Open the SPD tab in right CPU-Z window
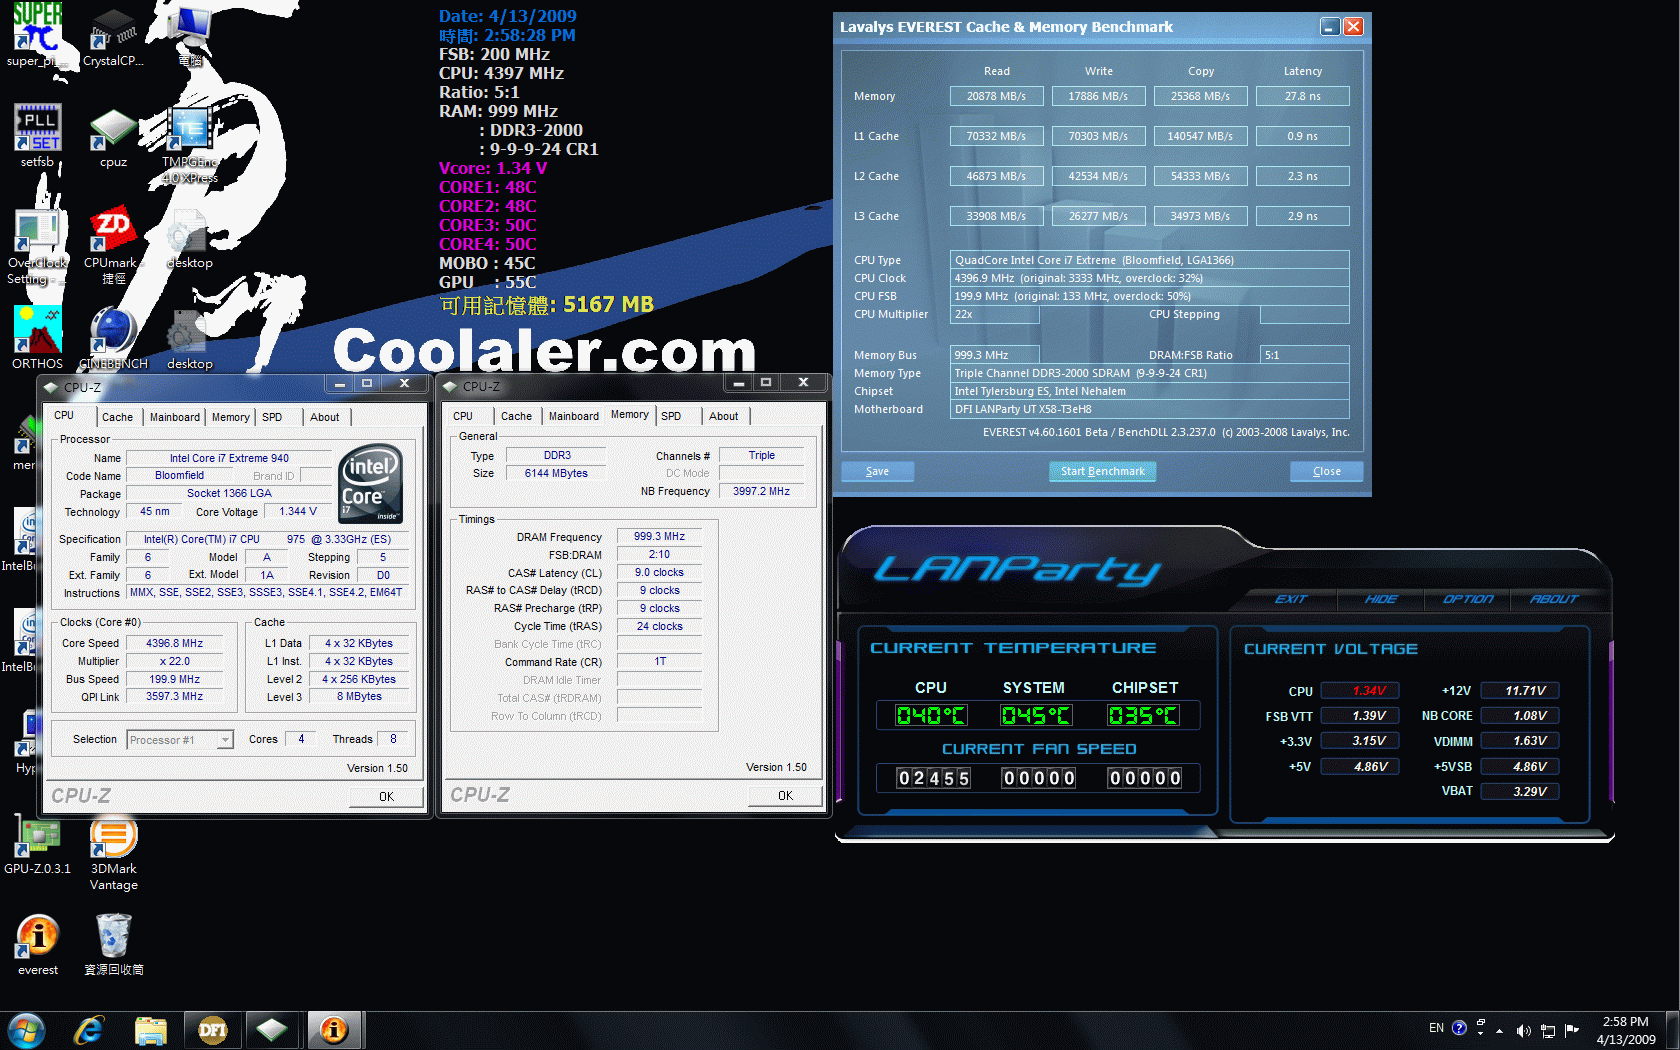Viewport: 1680px width, 1050px height. coord(671,416)
